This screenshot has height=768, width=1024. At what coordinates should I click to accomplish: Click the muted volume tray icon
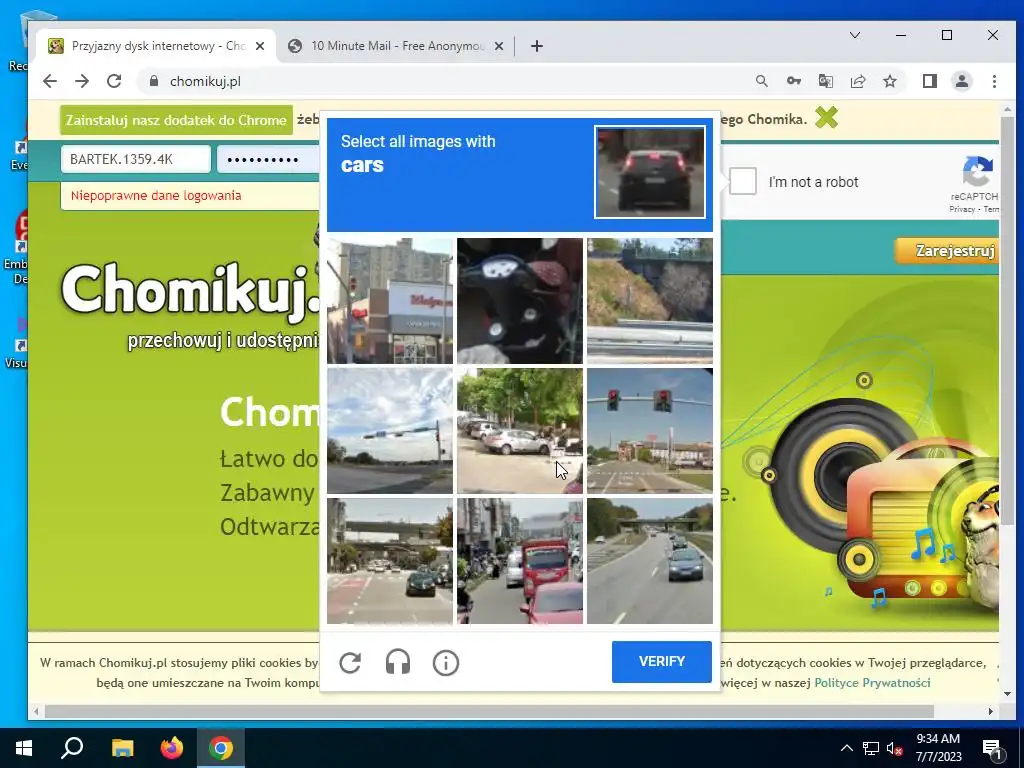pos(894,748)
